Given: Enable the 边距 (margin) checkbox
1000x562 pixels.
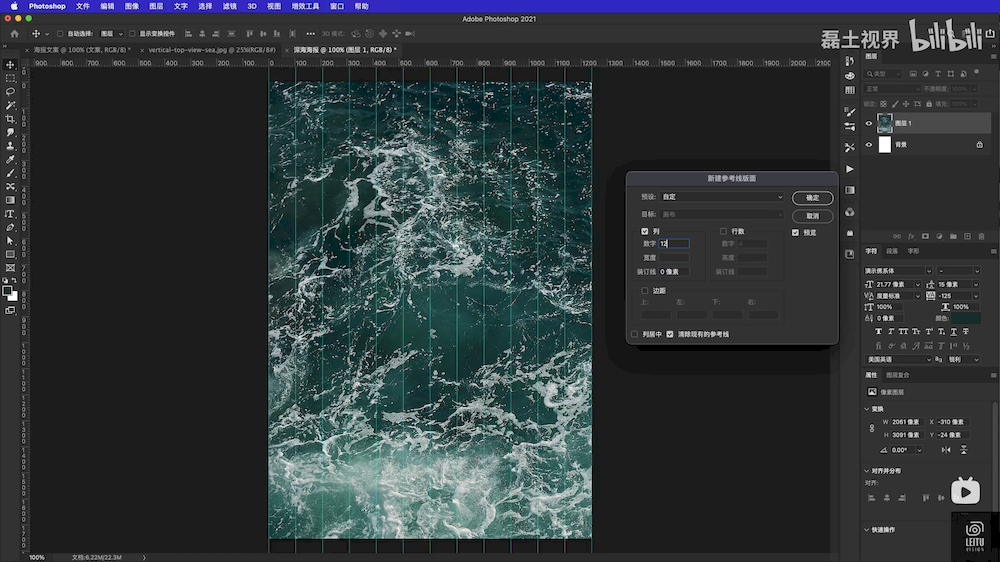Looking at the screenshot, I should point(645,291).
